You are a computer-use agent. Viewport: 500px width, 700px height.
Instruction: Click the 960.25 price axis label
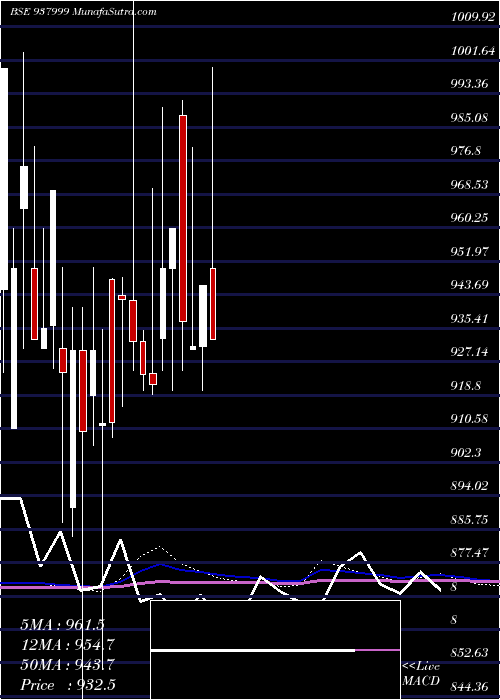469,218
